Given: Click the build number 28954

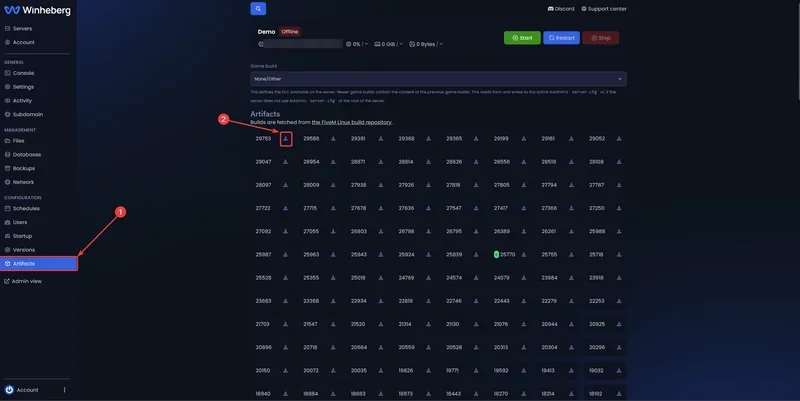Looking at the screenshot, I should pos(311,162).
